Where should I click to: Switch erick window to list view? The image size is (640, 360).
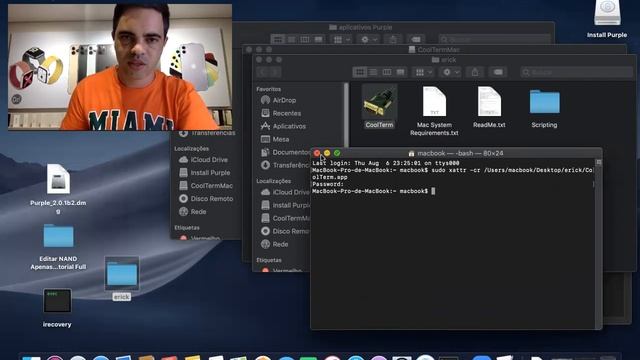coord(373,72)
